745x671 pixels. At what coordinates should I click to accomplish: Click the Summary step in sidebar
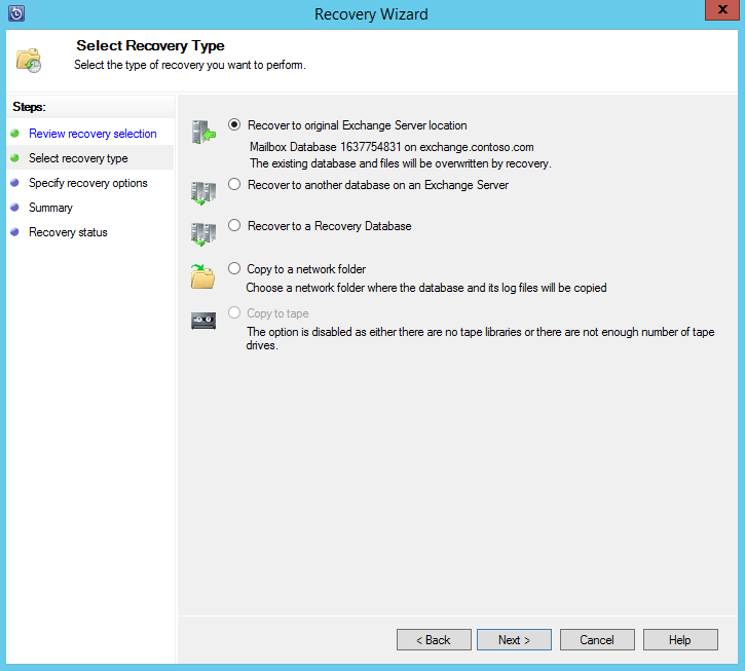tap(51, 208)
